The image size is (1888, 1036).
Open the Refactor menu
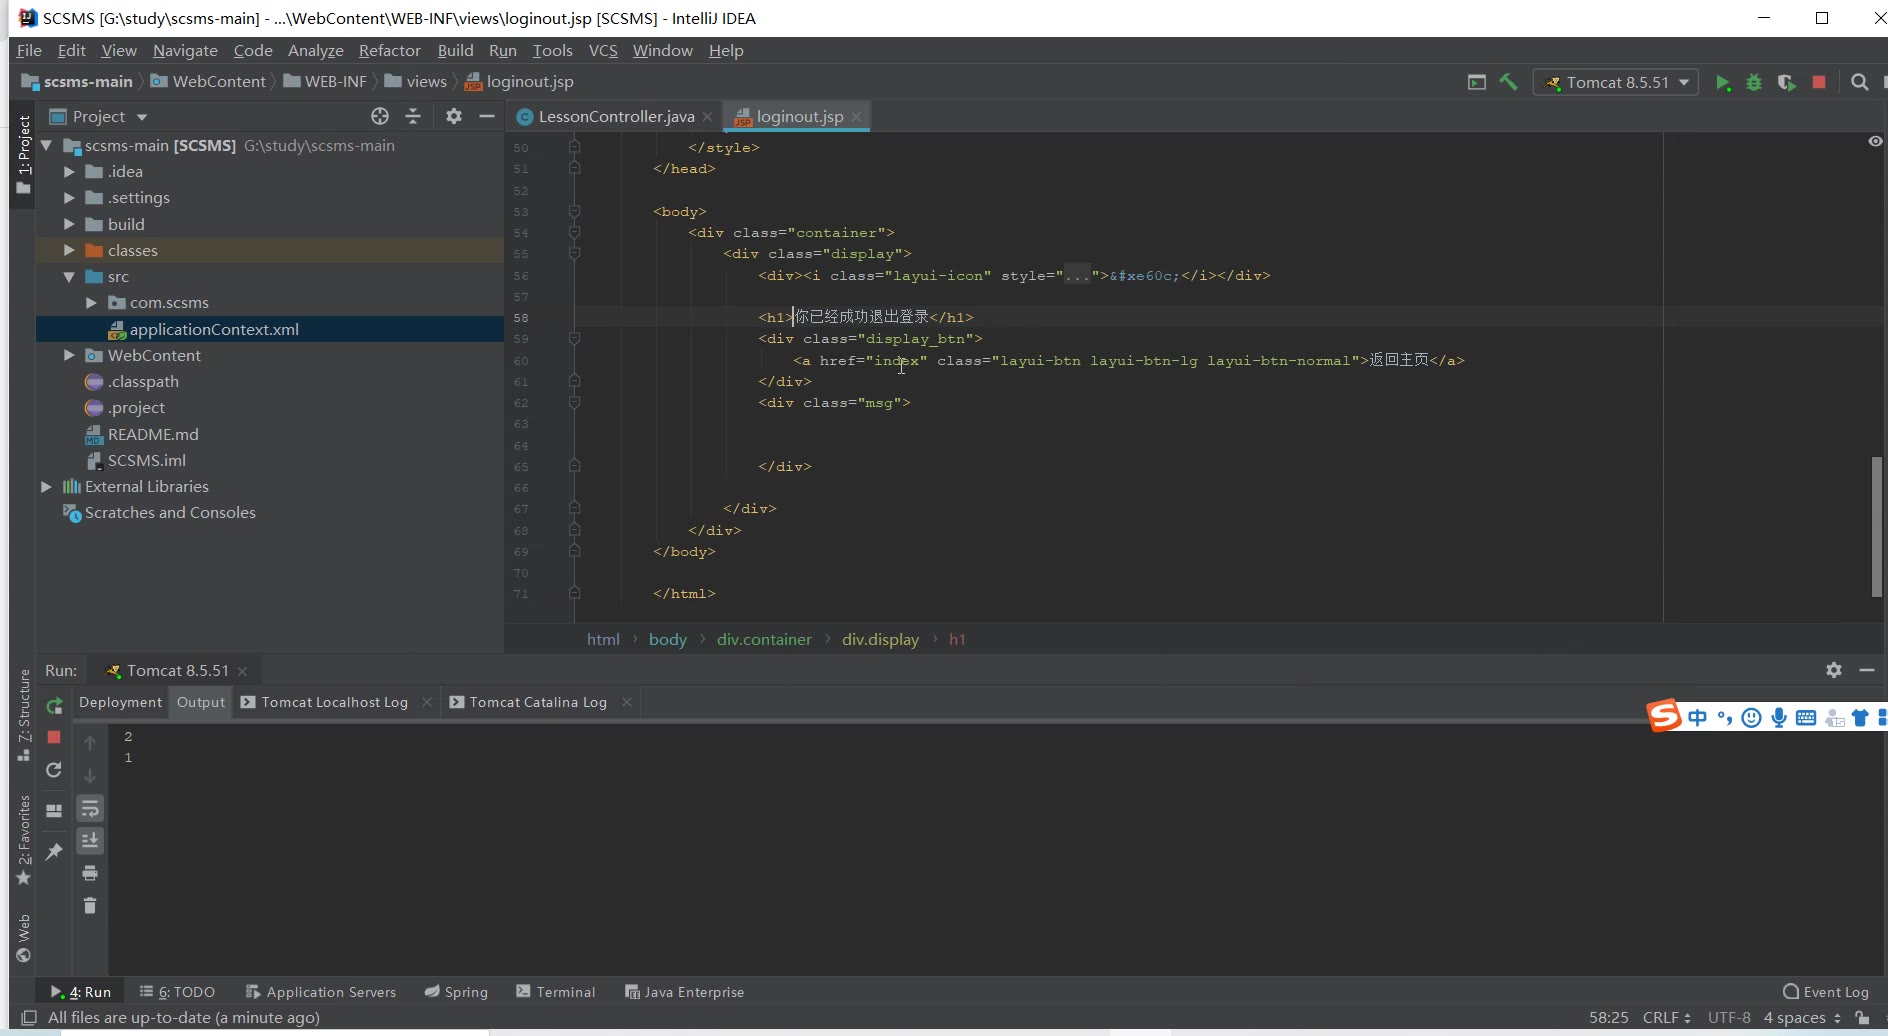[x=389, y=50]
